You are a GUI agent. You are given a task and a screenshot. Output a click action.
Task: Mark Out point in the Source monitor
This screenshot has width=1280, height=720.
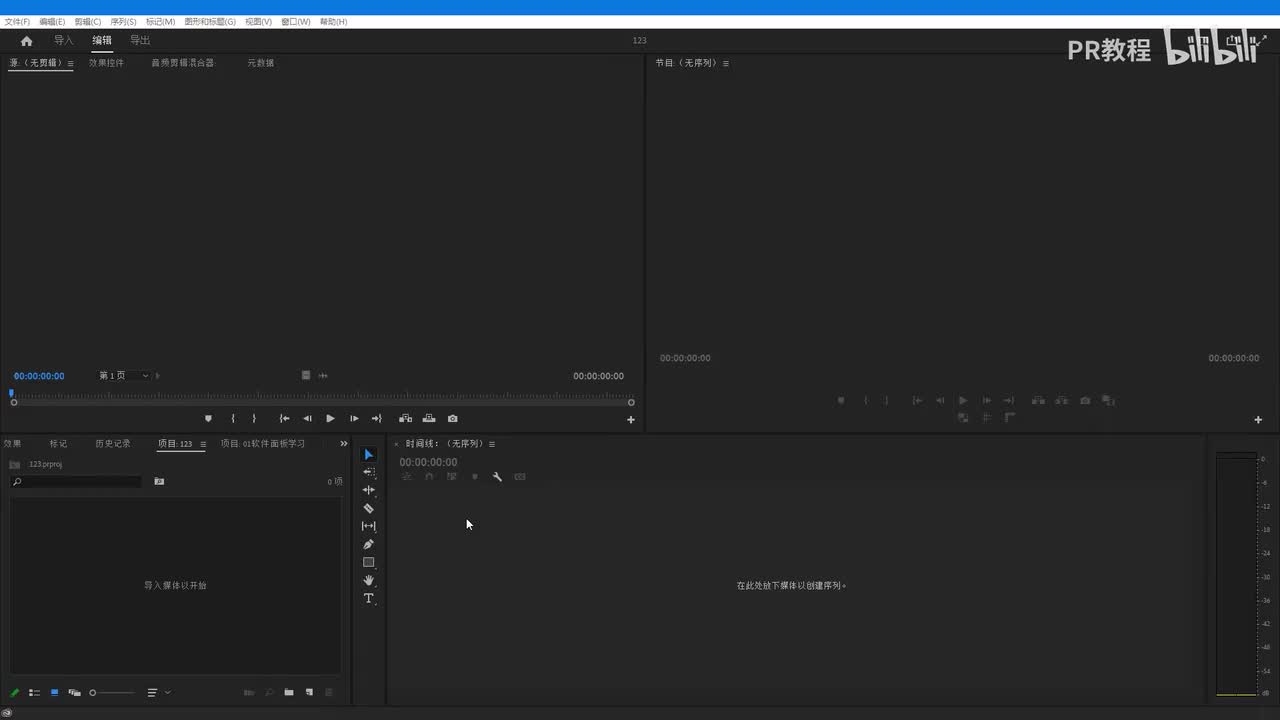pos(254,419)
